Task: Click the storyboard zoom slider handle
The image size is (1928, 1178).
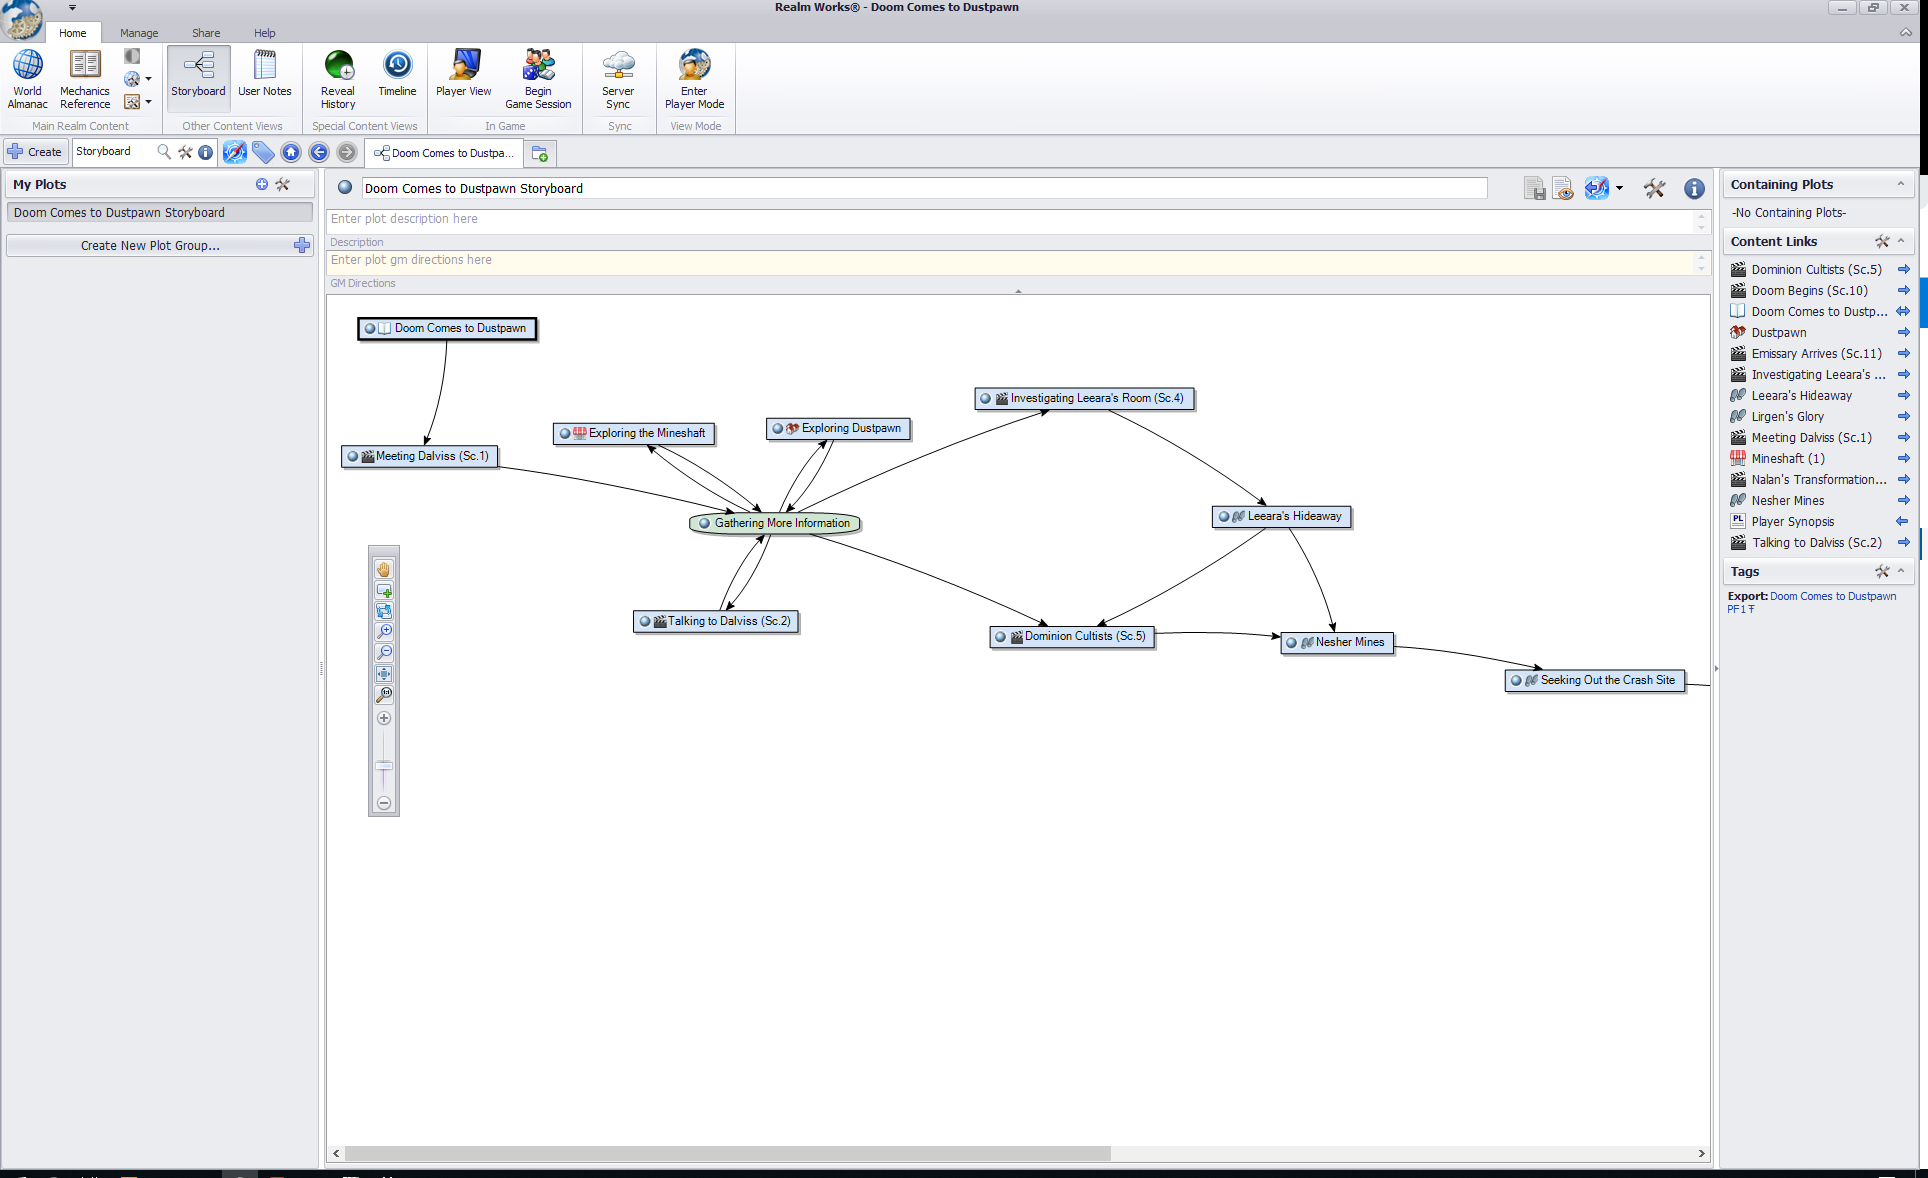Action: tap(384, 766)
